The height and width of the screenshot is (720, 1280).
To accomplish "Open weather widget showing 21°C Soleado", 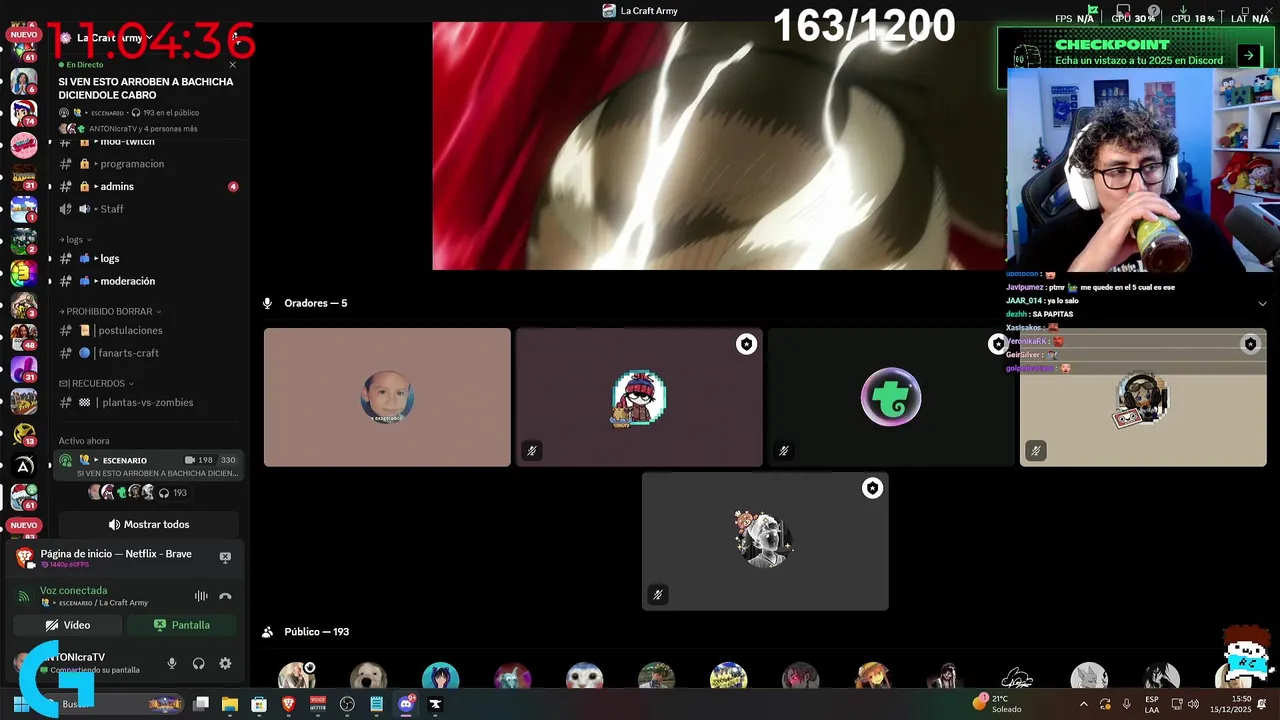I will 999,704.
